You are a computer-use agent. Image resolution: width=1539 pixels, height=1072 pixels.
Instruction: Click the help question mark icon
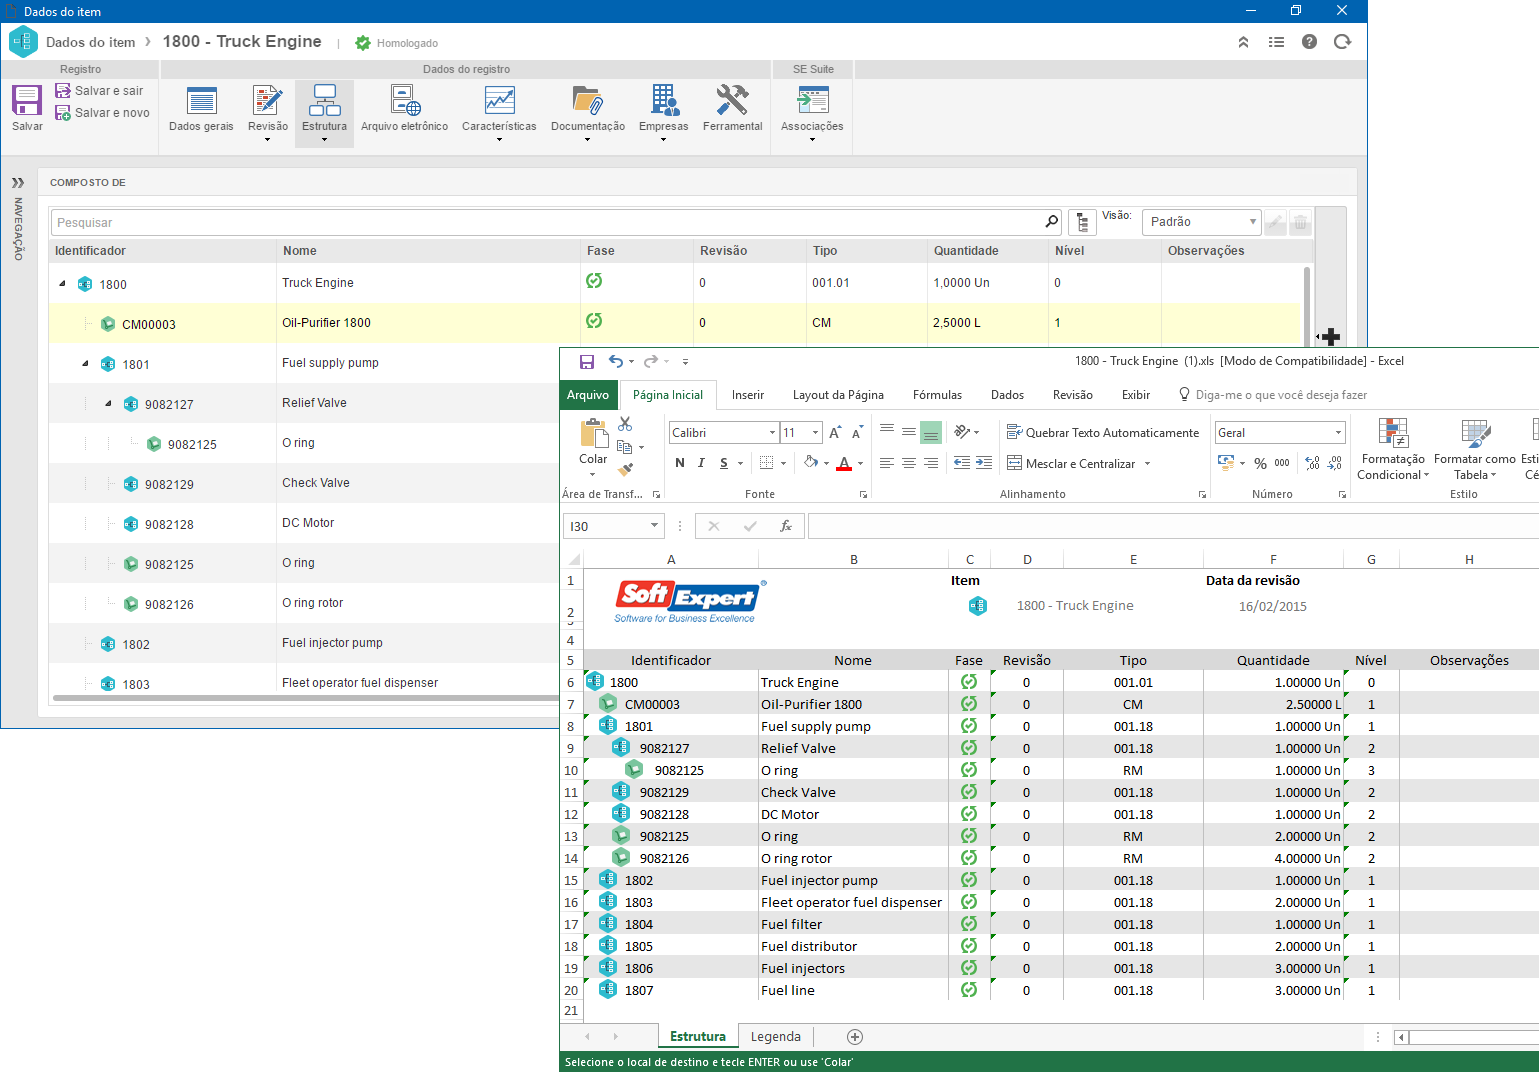[1309, 42]
